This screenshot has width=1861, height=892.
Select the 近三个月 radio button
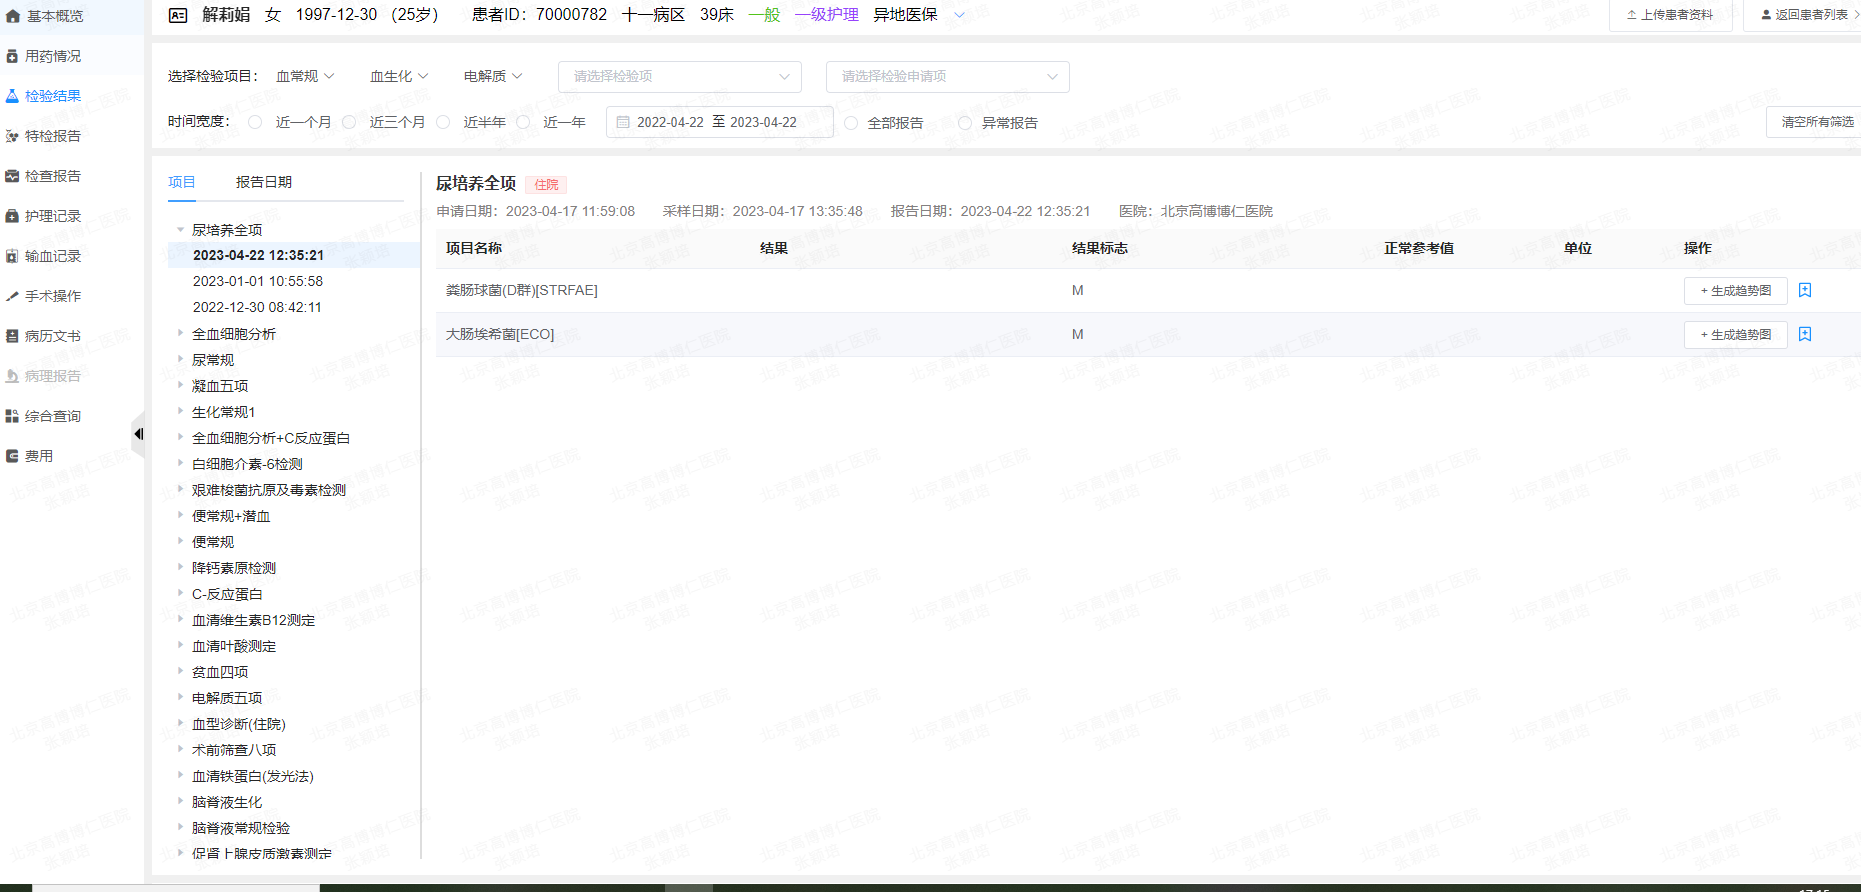[349, 122]
